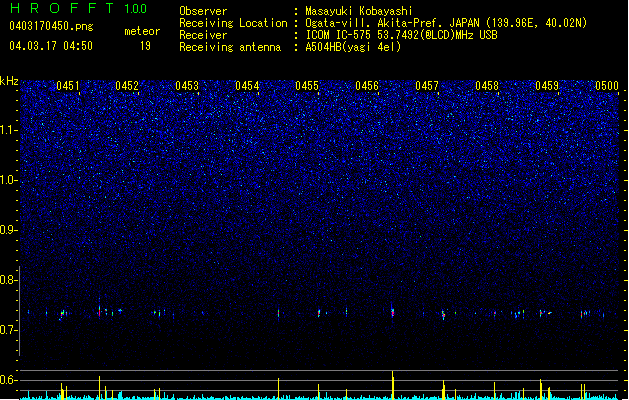The image size is (629, 400).
Task: Click the 0452 time marker
Action: click(x=127, y=86)
